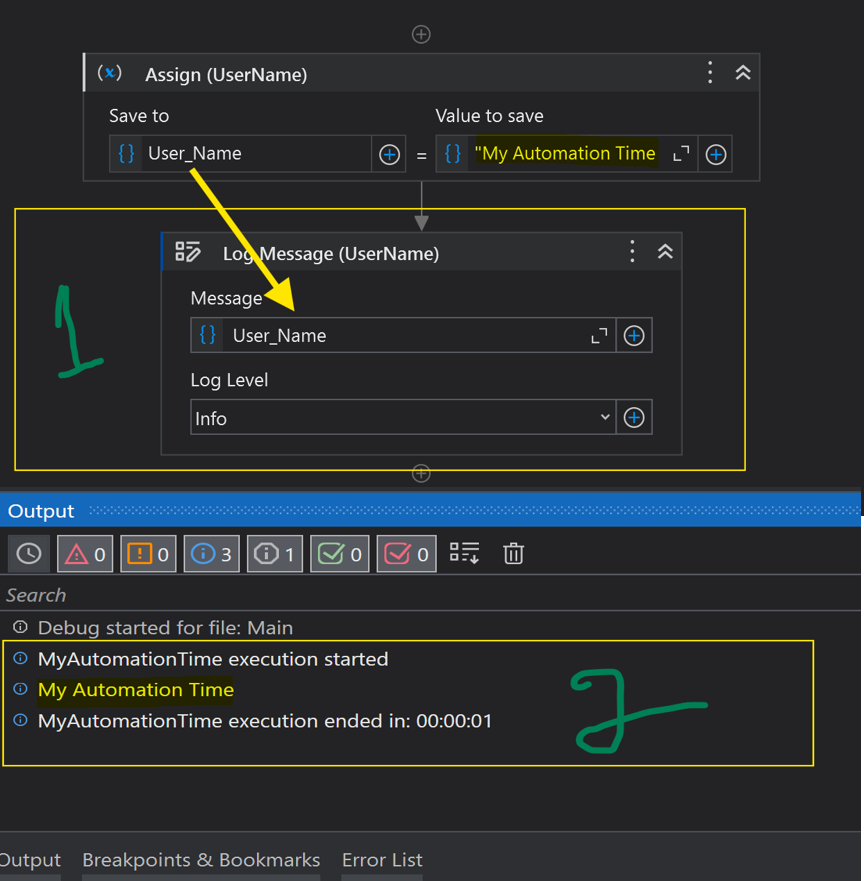This screenshot has width=864, height=881.
Task: Switch to the Error List tab
Action: coord(382,860)
